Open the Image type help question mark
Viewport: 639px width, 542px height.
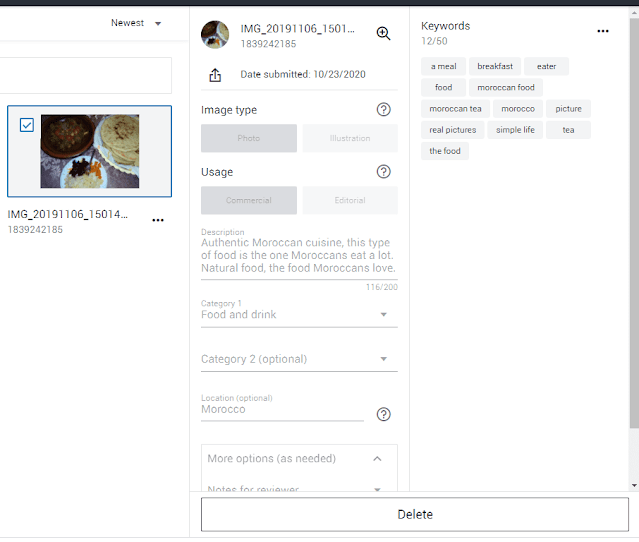point(383,110)
